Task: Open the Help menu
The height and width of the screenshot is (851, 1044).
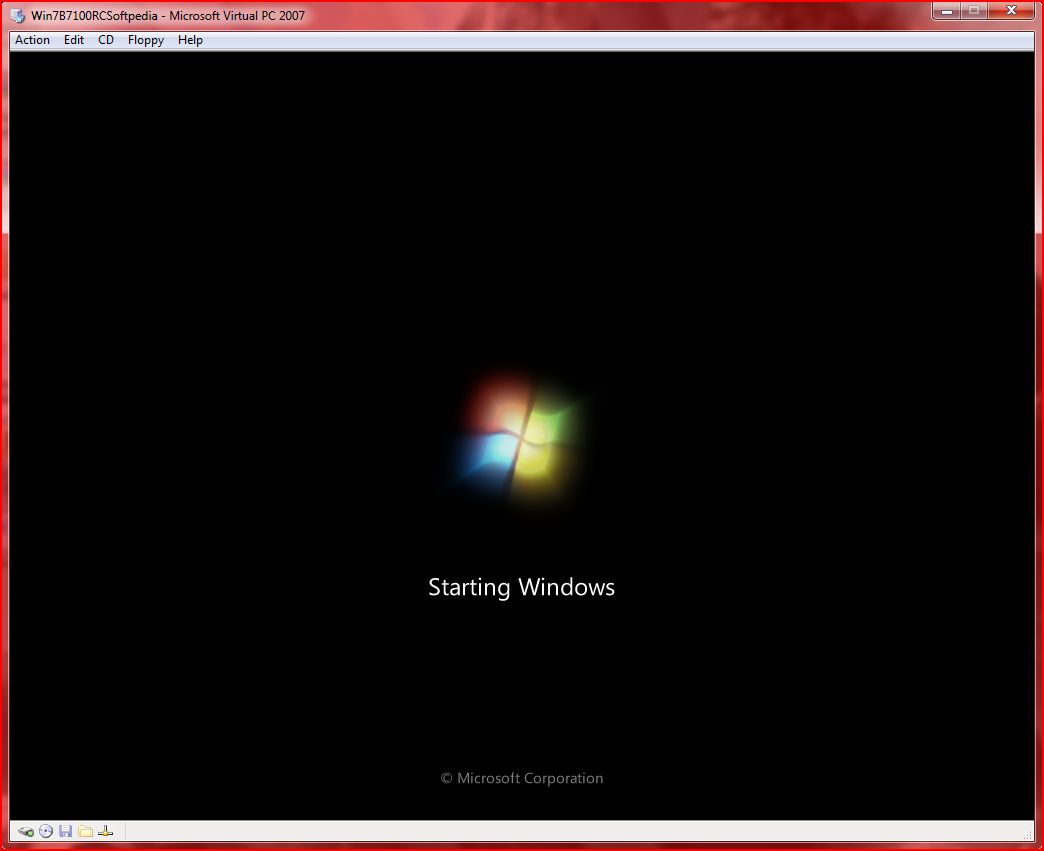Action: click(190, 40)
